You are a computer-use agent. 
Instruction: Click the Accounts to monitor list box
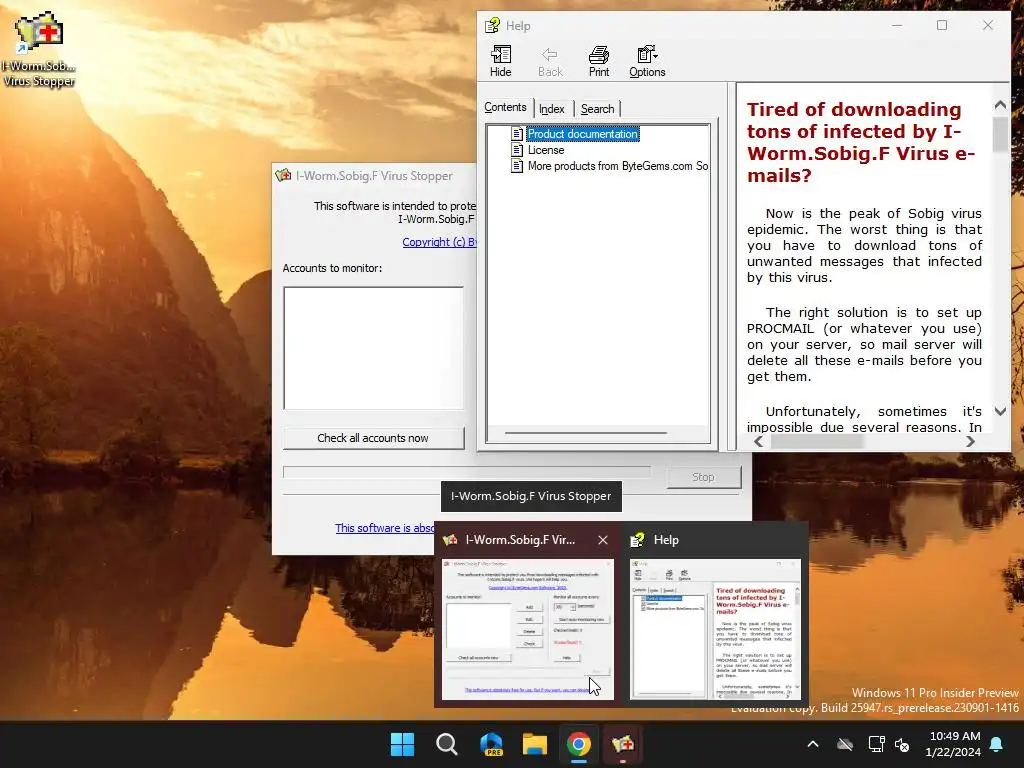(x=374, y=348)
